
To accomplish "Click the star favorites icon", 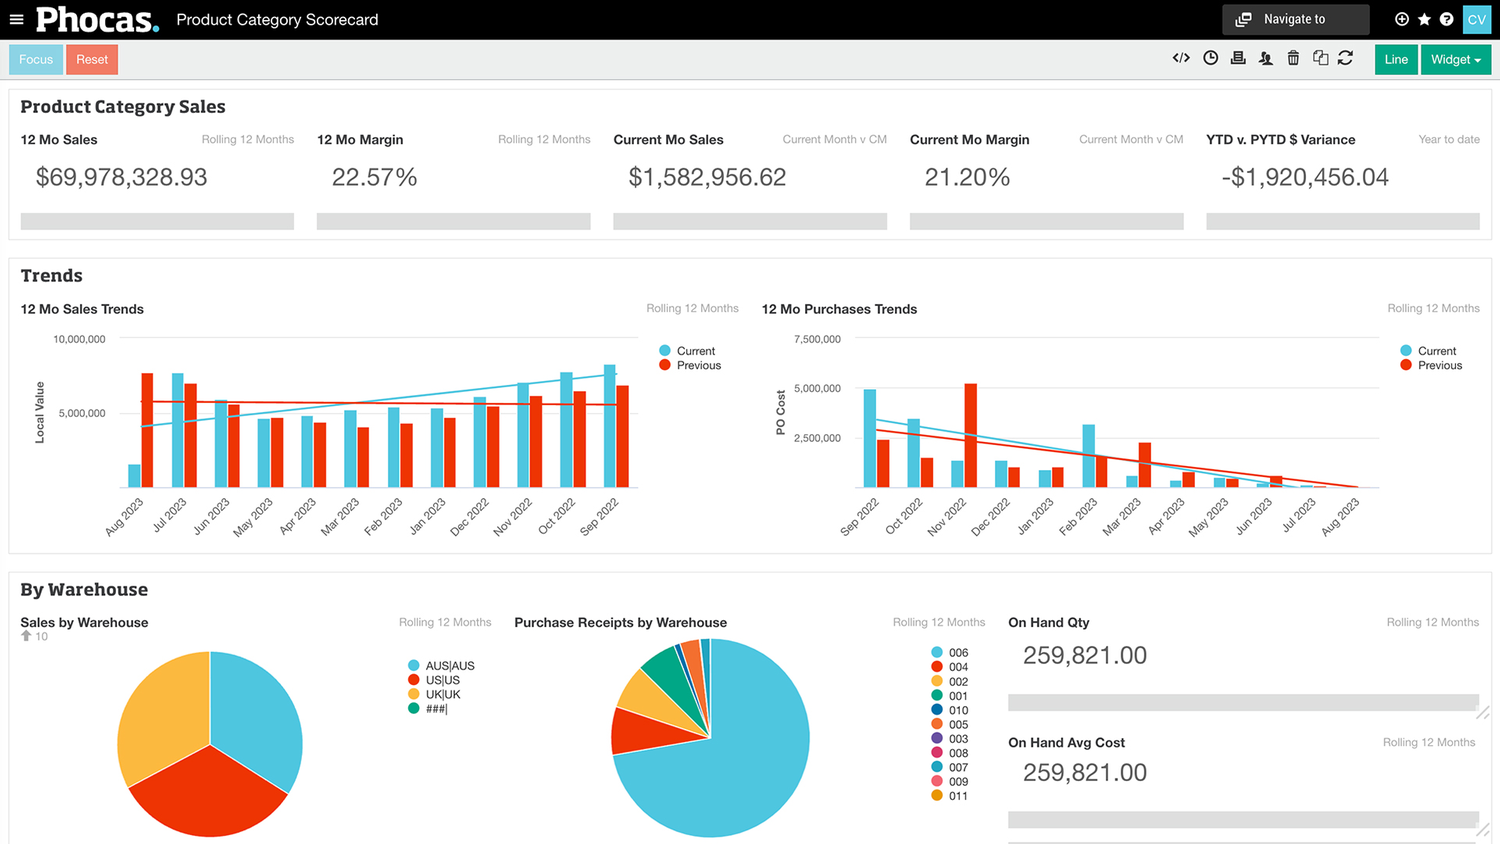I will pos(1424,19).
